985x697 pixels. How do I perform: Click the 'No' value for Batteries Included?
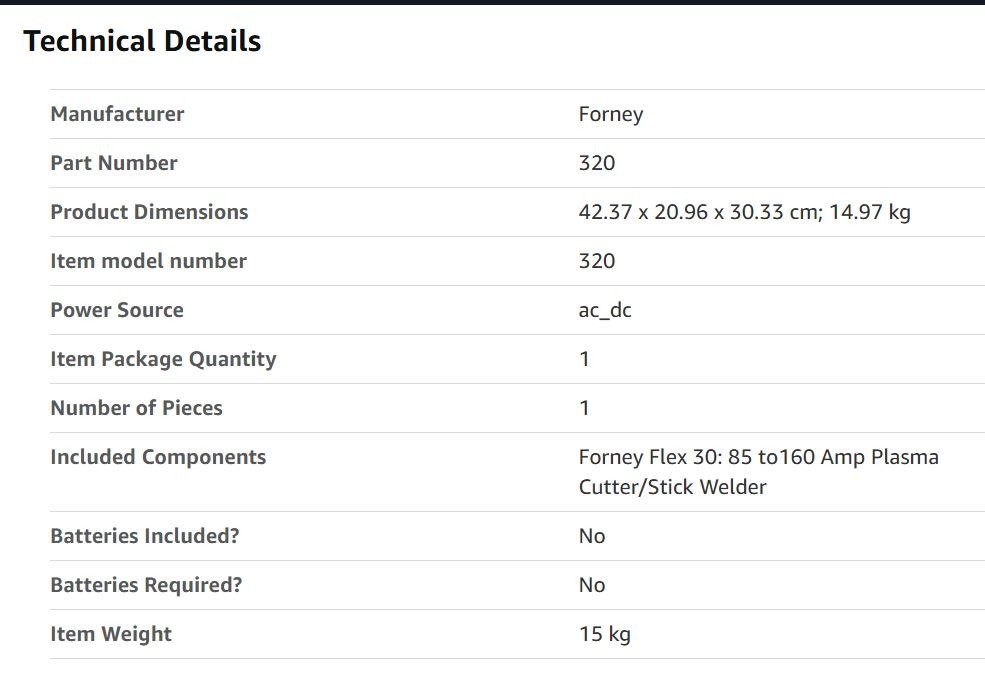(x=592, y=536)
